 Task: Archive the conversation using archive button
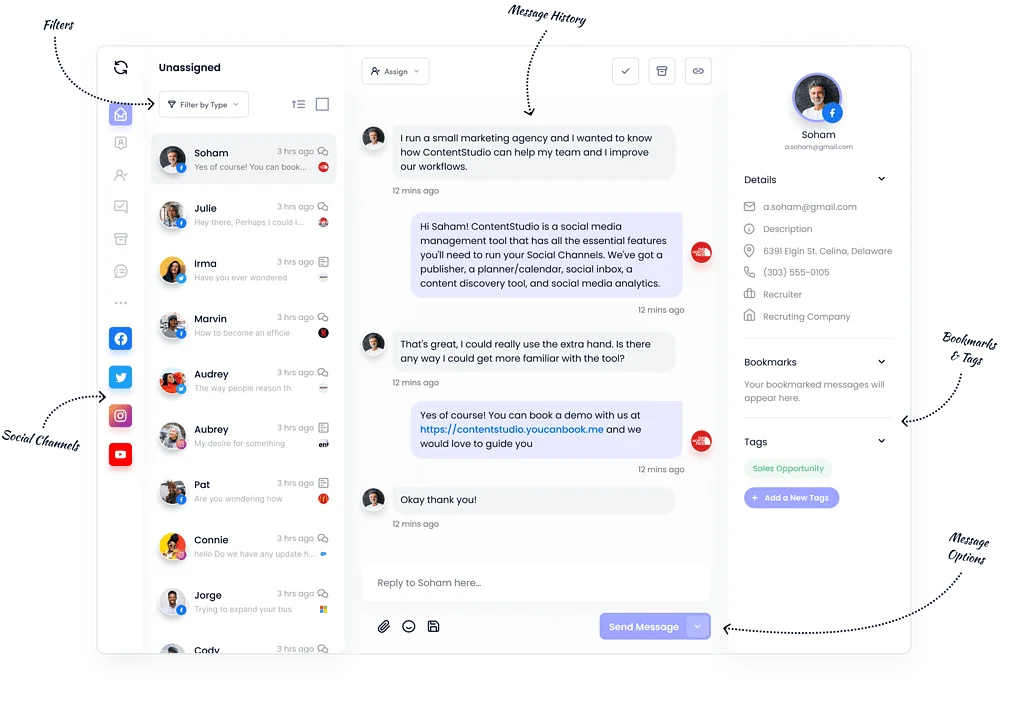click(662, 71)
